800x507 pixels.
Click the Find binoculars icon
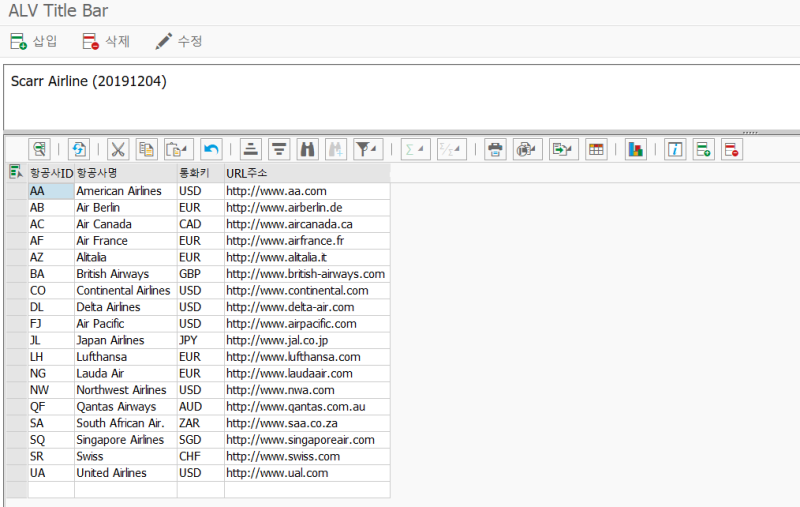[x=308, y=149]
